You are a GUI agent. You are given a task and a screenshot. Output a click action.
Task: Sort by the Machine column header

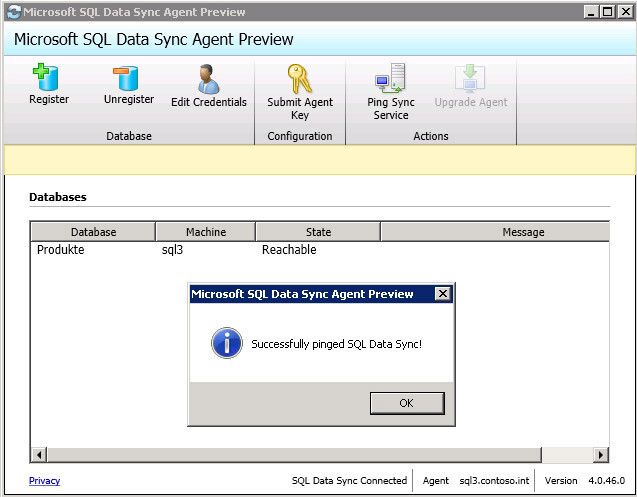[x=206, y=232]
